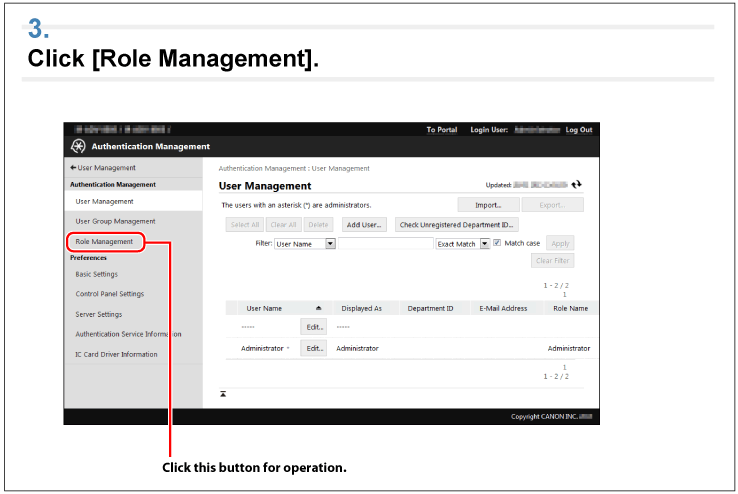Open IC Card Driver Information
Image resolution: width=738 pixels, height=494 pixels.
[116, 354]
